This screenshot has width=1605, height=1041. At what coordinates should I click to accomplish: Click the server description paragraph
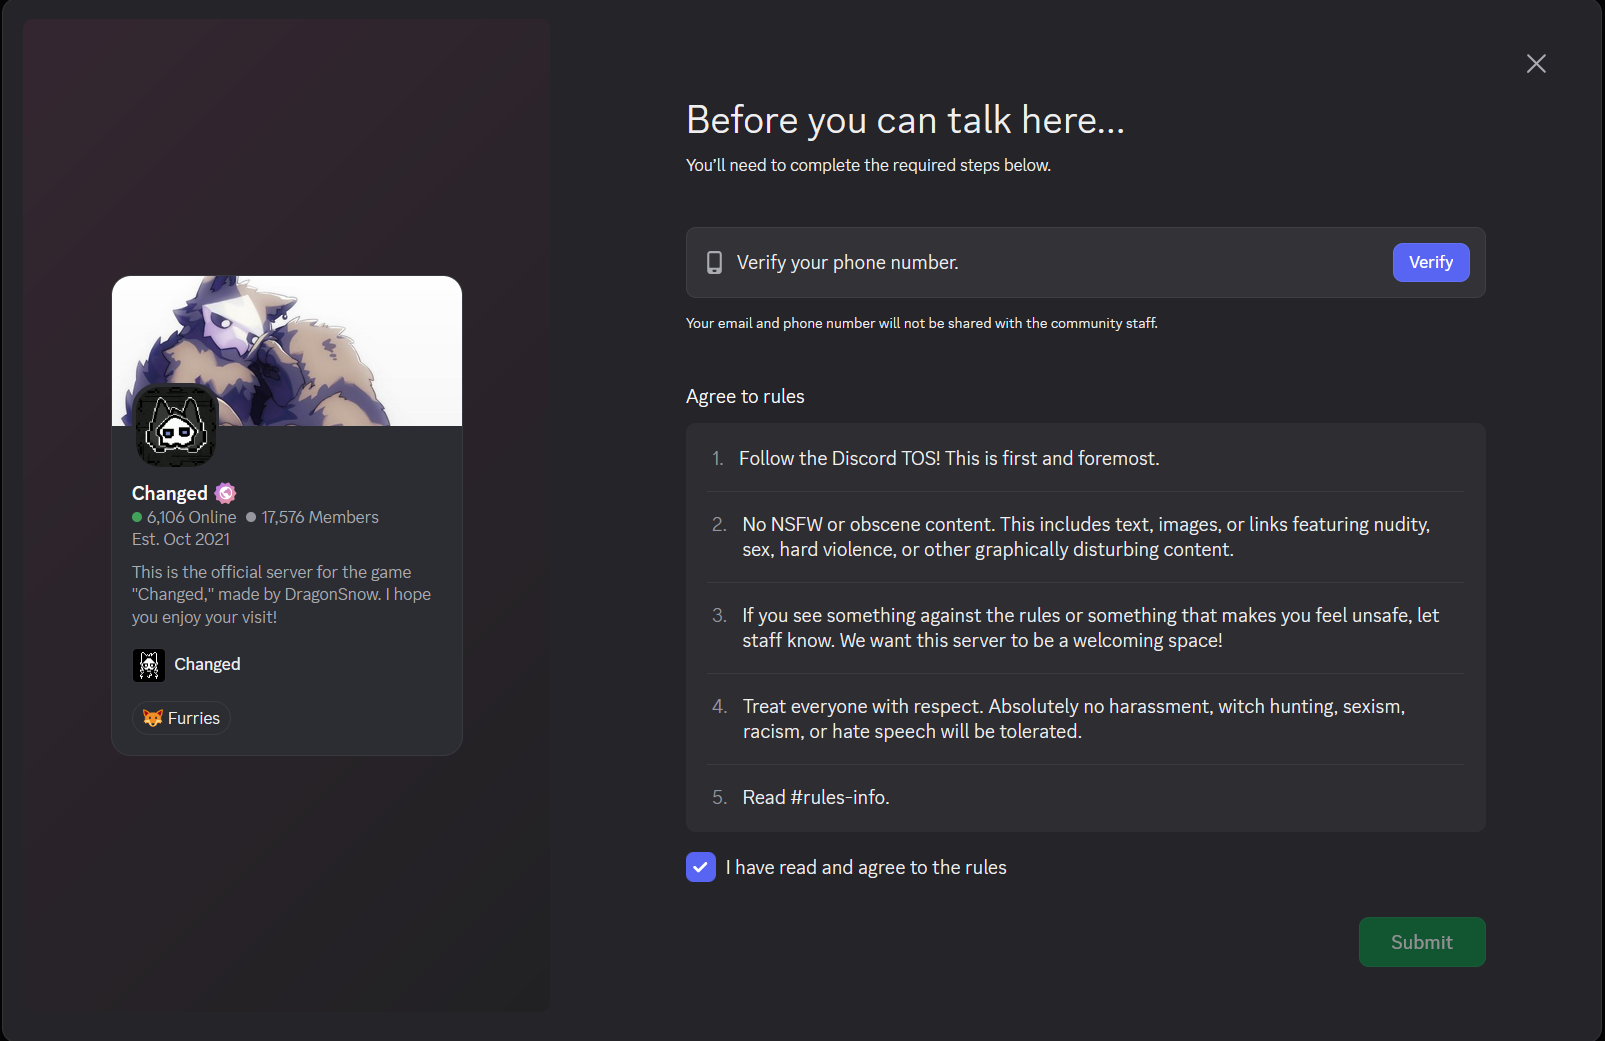pos(281,594)
